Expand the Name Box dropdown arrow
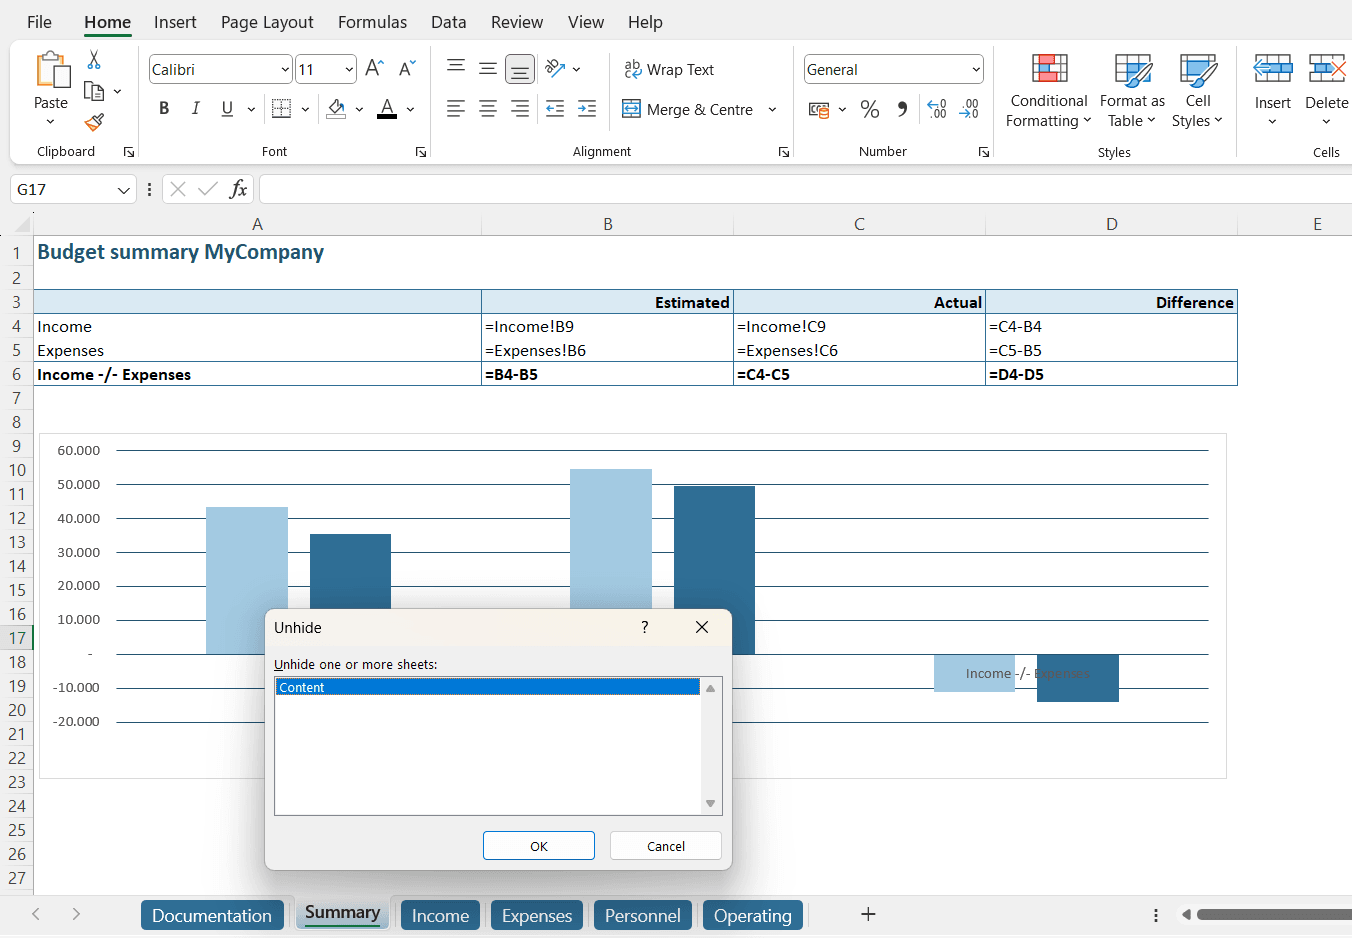The height and width of the screenshot is (938, 1352). [124, 190]
